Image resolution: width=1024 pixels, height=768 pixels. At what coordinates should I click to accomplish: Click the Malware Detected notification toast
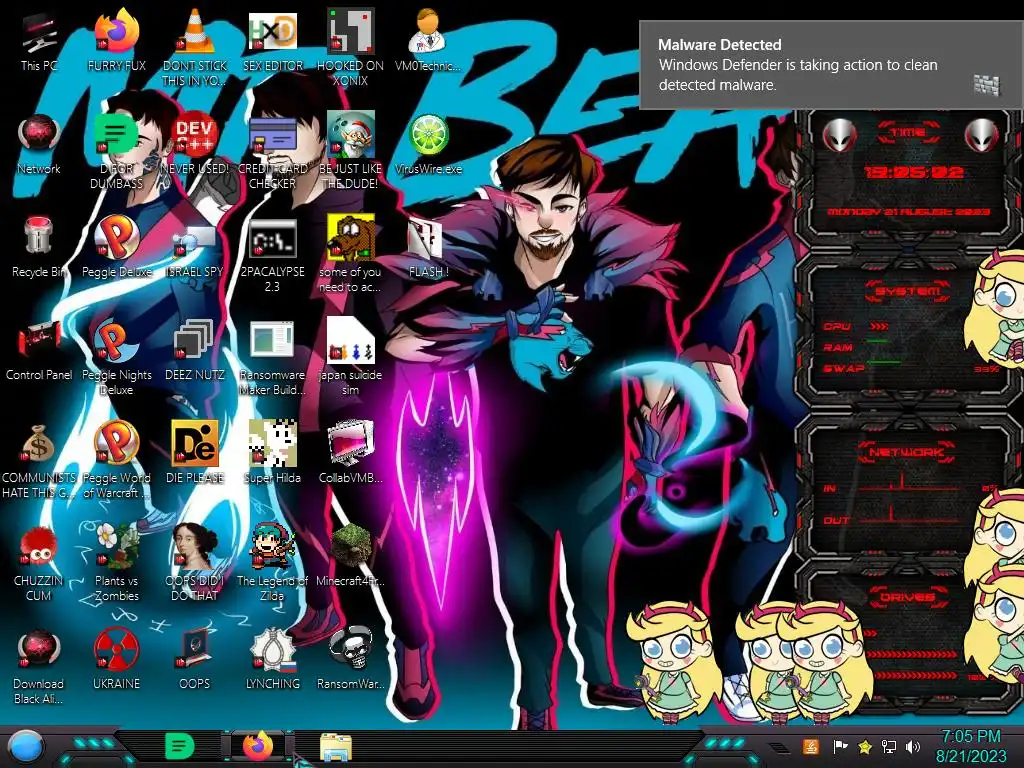click(831, 65)
